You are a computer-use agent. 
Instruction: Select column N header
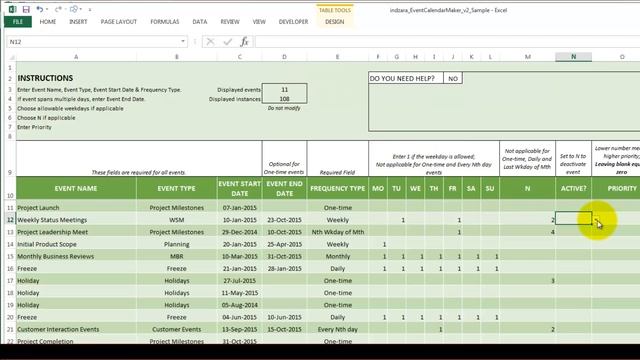tap(573, 57)
